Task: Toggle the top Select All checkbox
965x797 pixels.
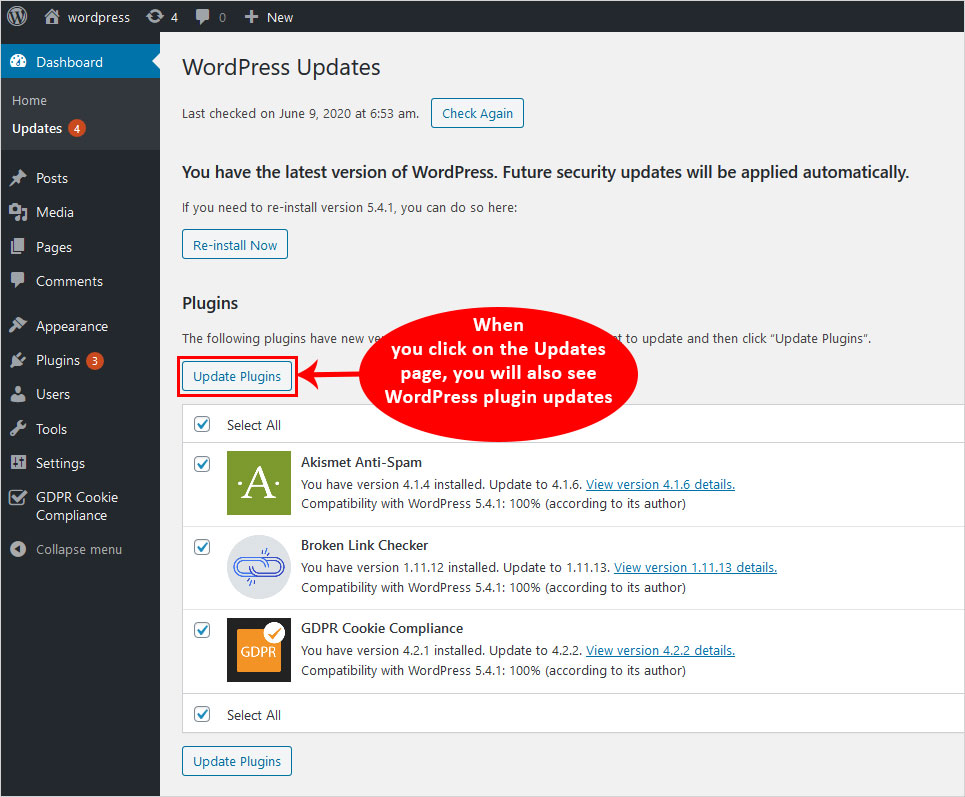Action: coord(203,424)
